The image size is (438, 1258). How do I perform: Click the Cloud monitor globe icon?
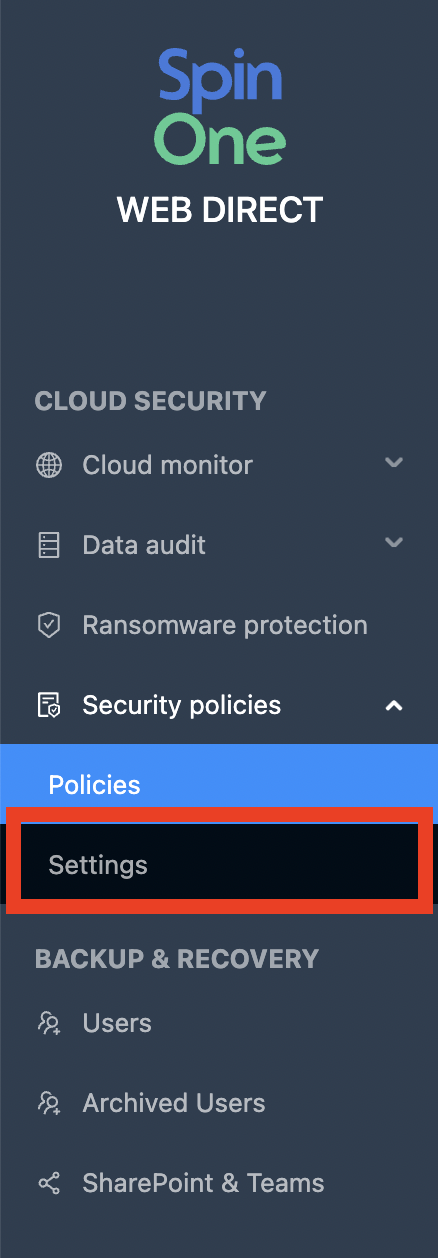(48, 465)
